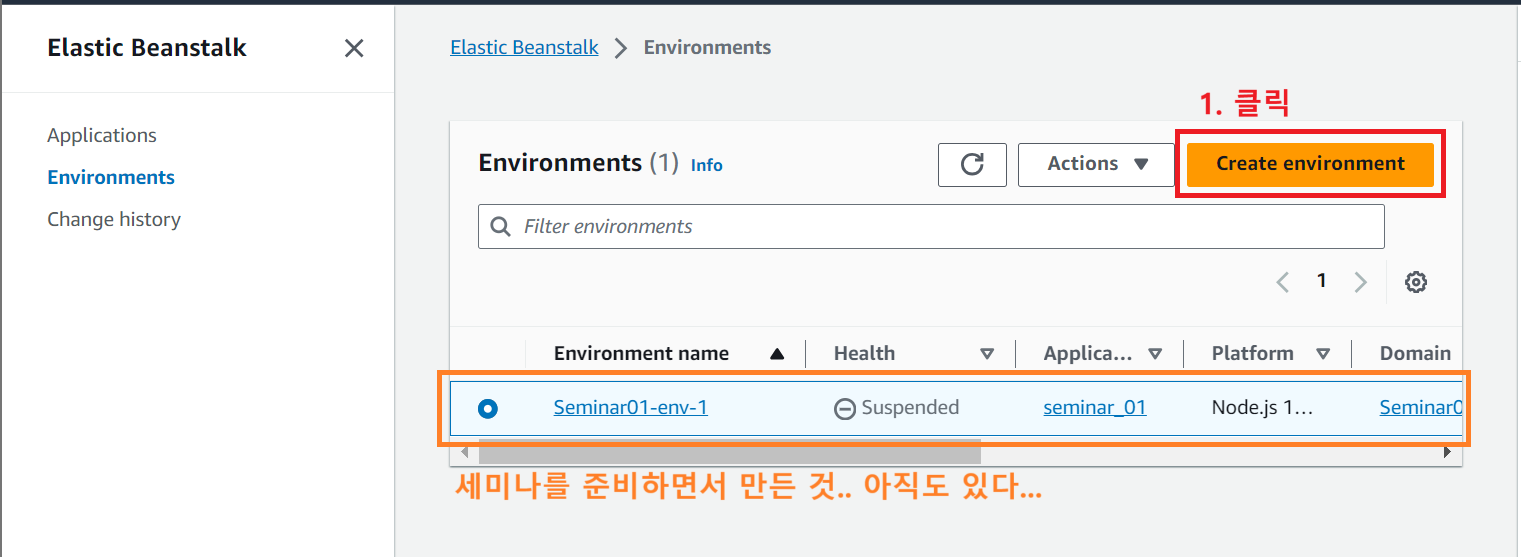The height and width of the screenshot is (557, 1521).
Task: Focus the Filter environments search field
Action: pyautogui.click(x=931, y=227)
